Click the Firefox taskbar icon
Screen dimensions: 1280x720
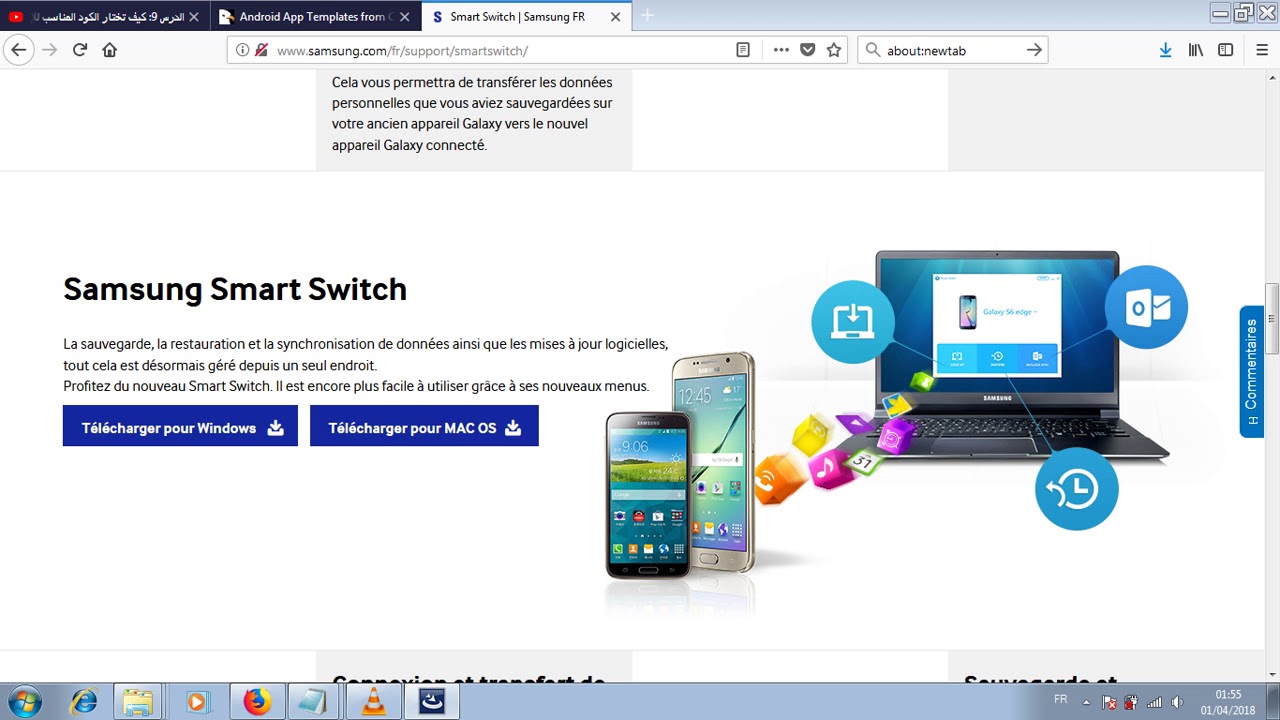pyautogui.click(x=257, y=702)
